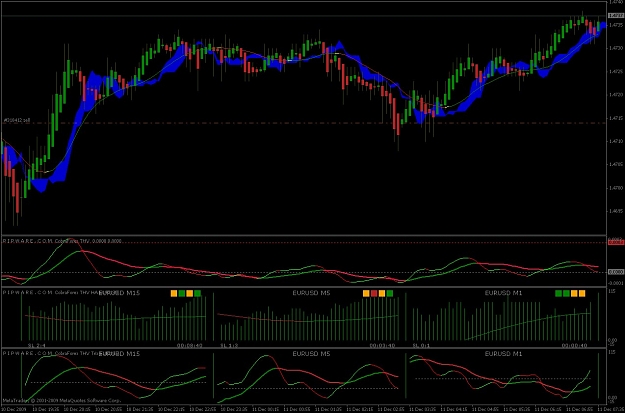Click first green square in EURUSD M1 histogram panel

pyautogui.click(x=558, y=293)
